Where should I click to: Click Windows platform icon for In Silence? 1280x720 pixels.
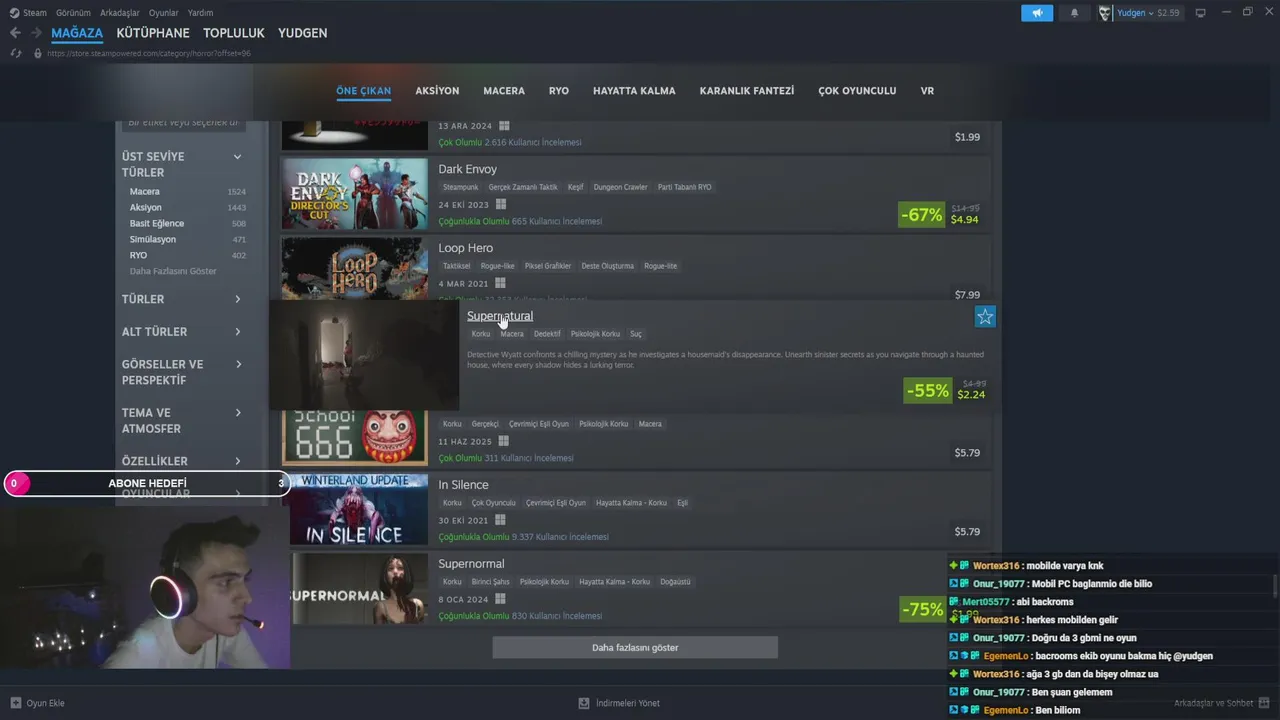501,521
